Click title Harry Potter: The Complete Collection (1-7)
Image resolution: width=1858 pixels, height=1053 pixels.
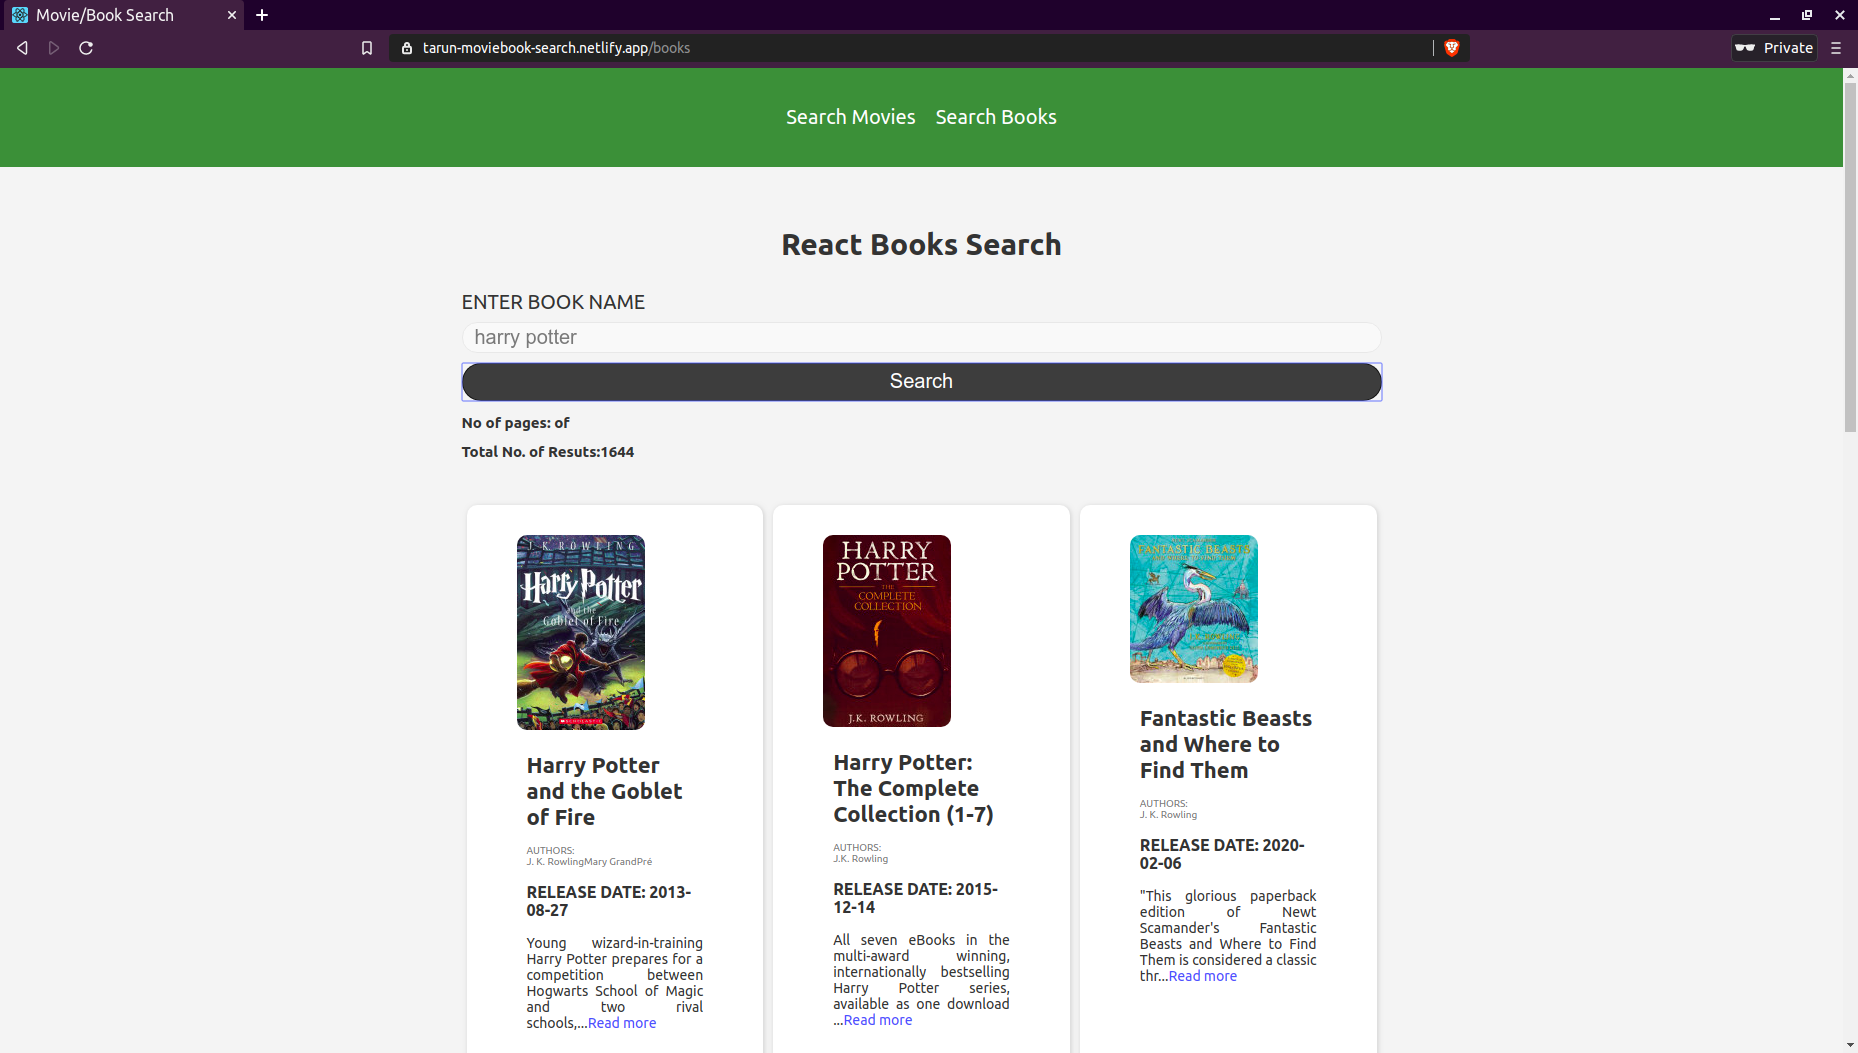click(x=913, y=788)
